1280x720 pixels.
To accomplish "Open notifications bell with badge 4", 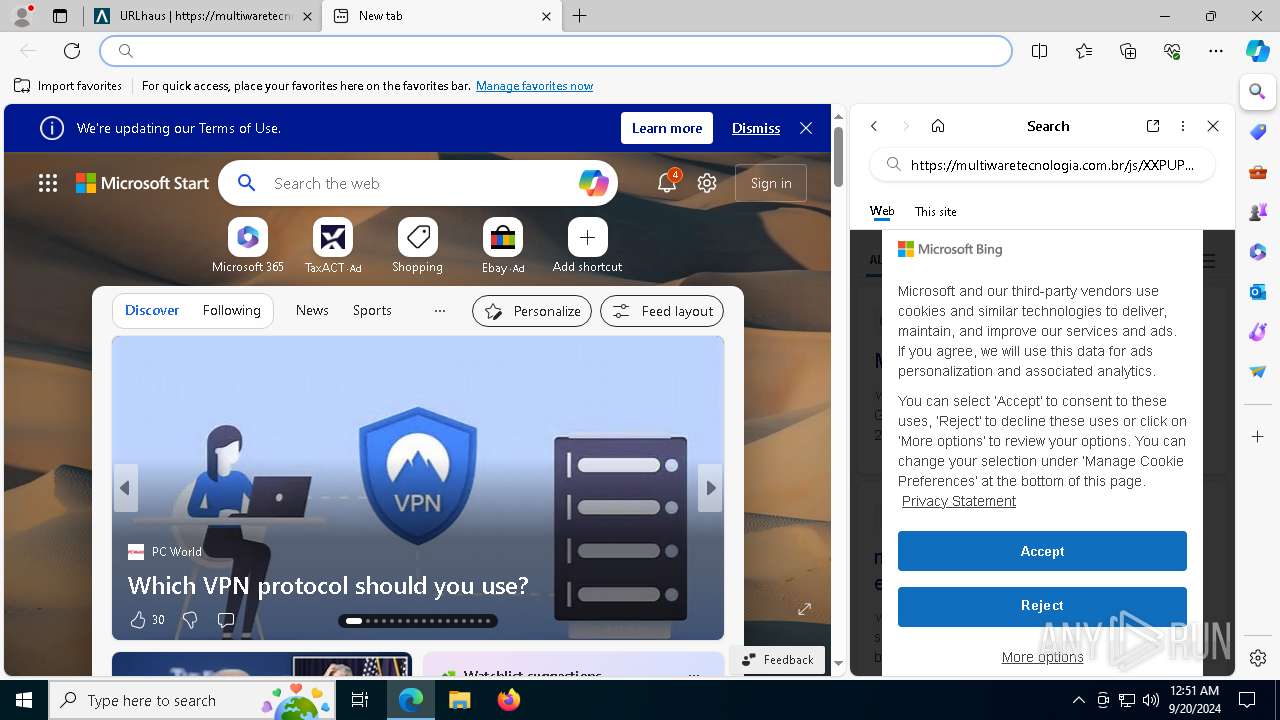I will (667, 182).
